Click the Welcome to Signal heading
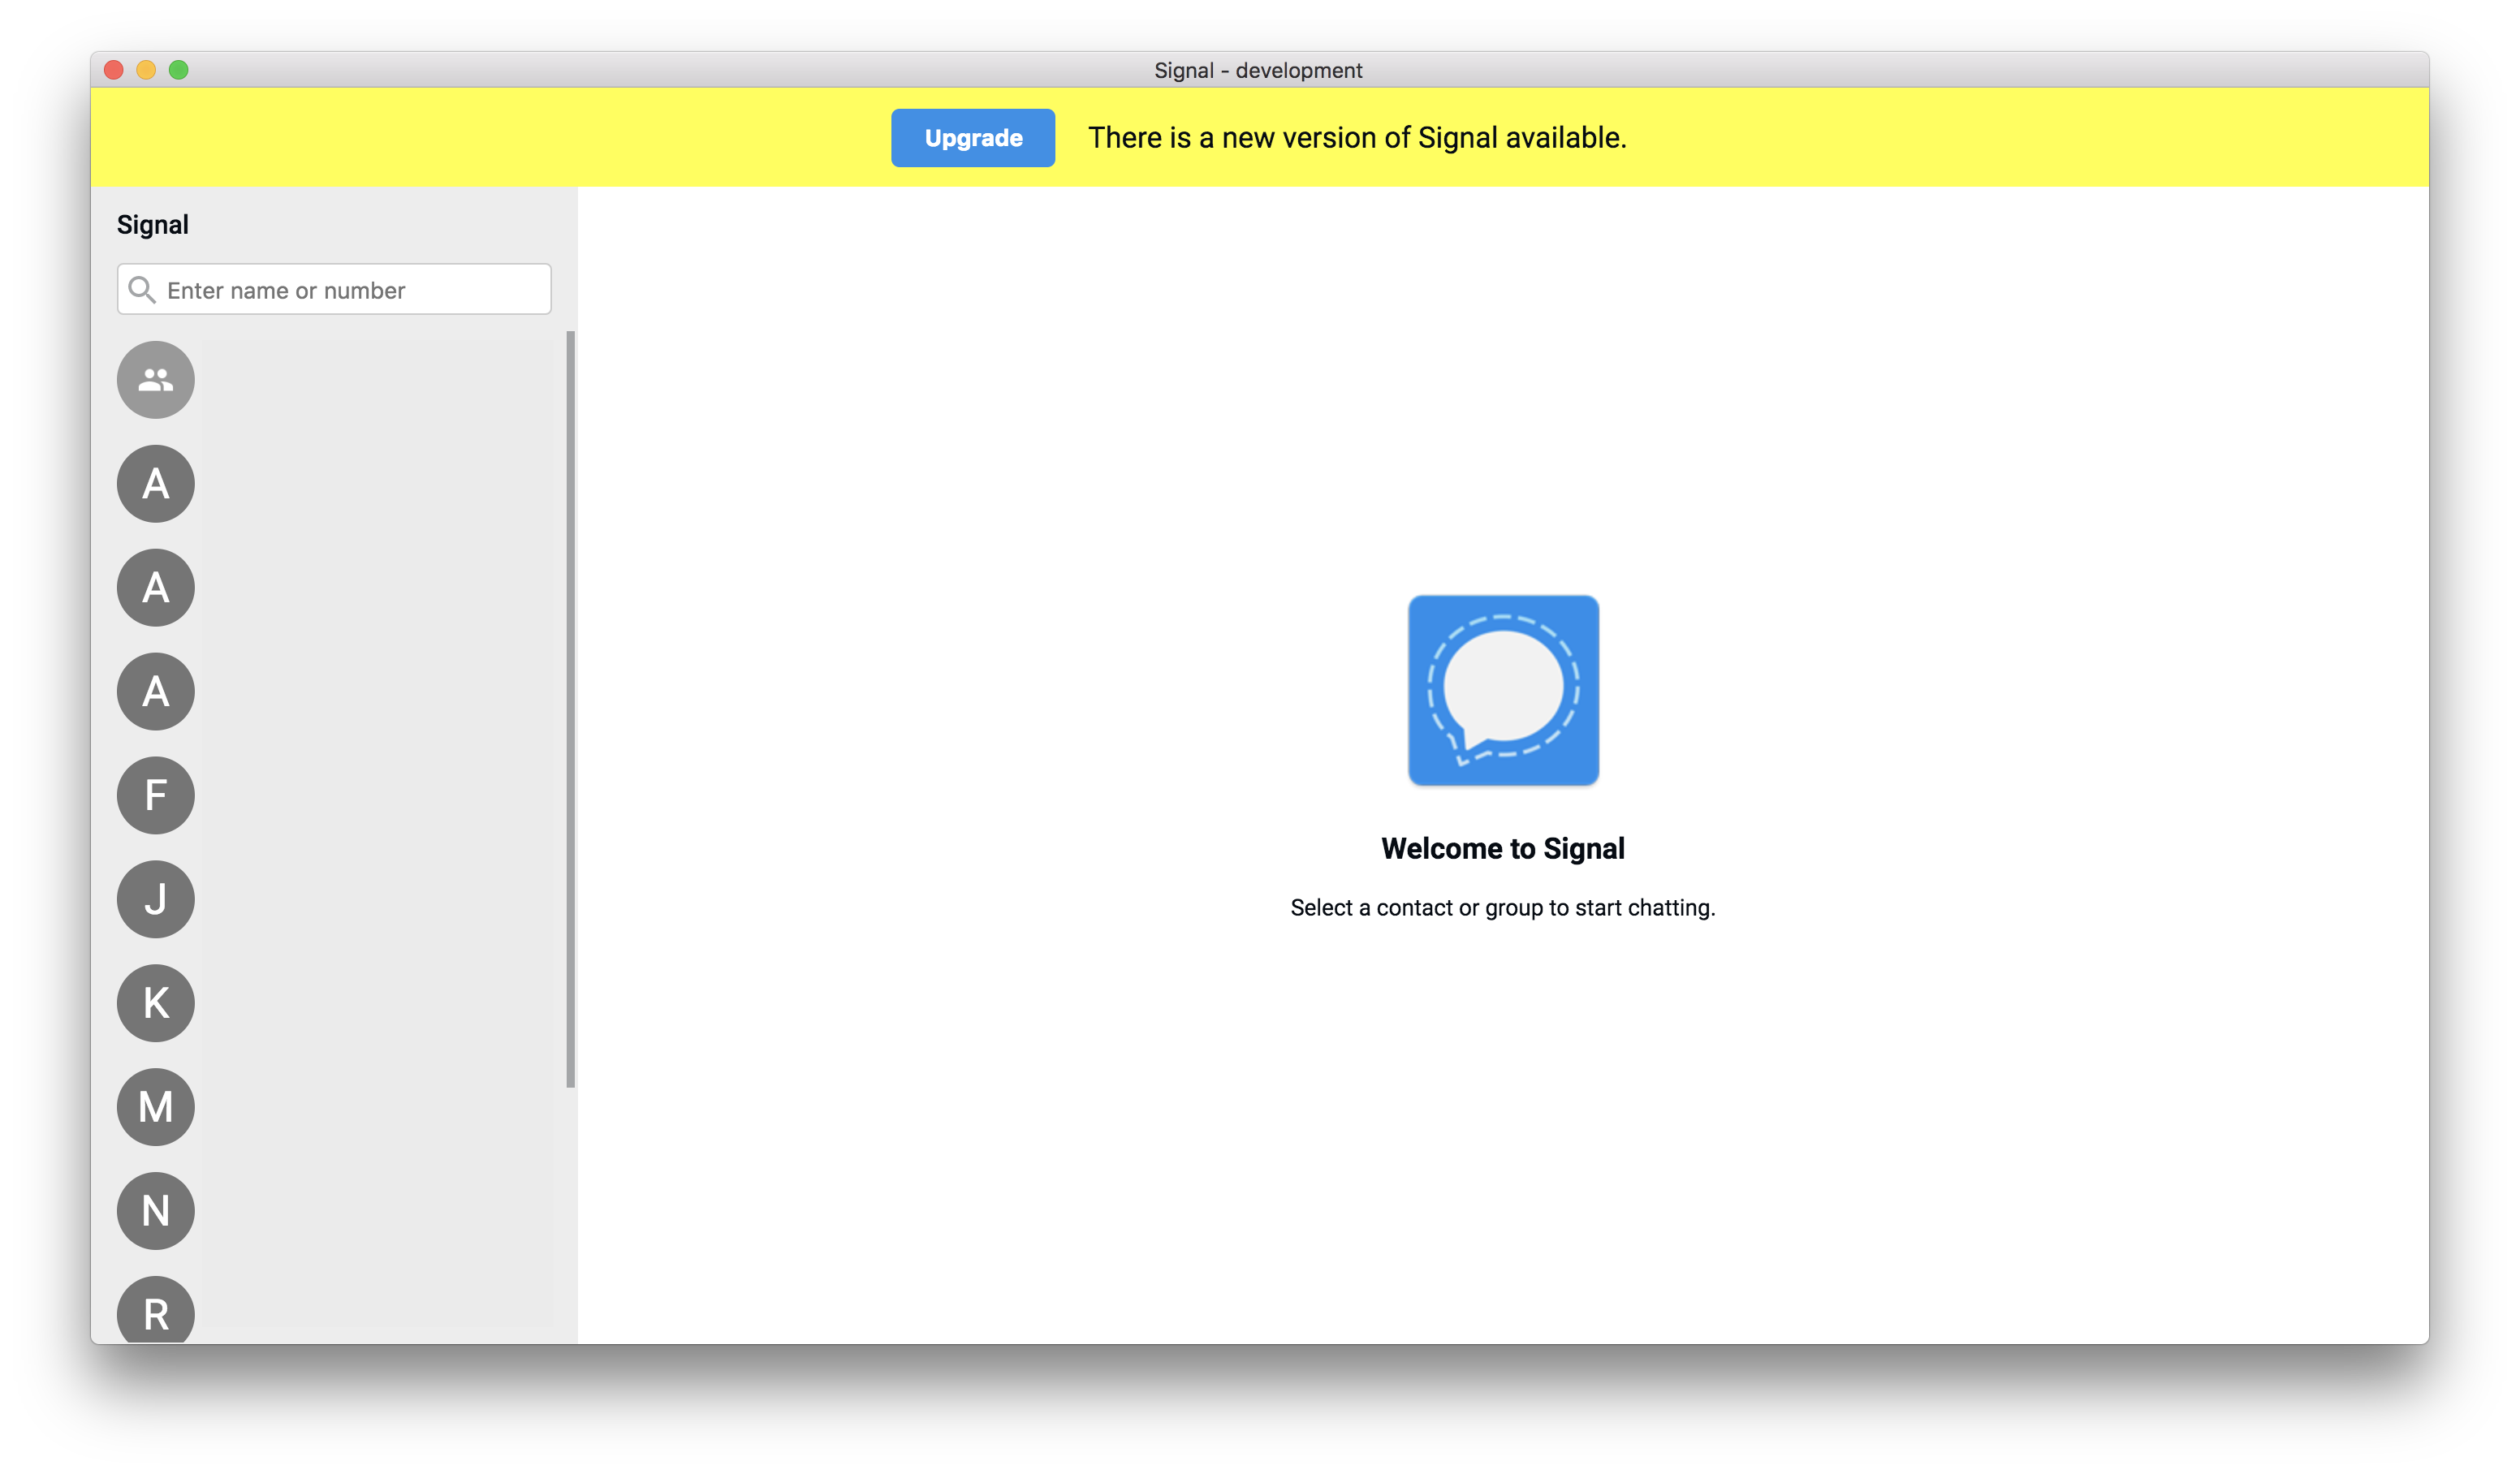The height and width of the screenshot is (1474, 2520). point(1502,849)
